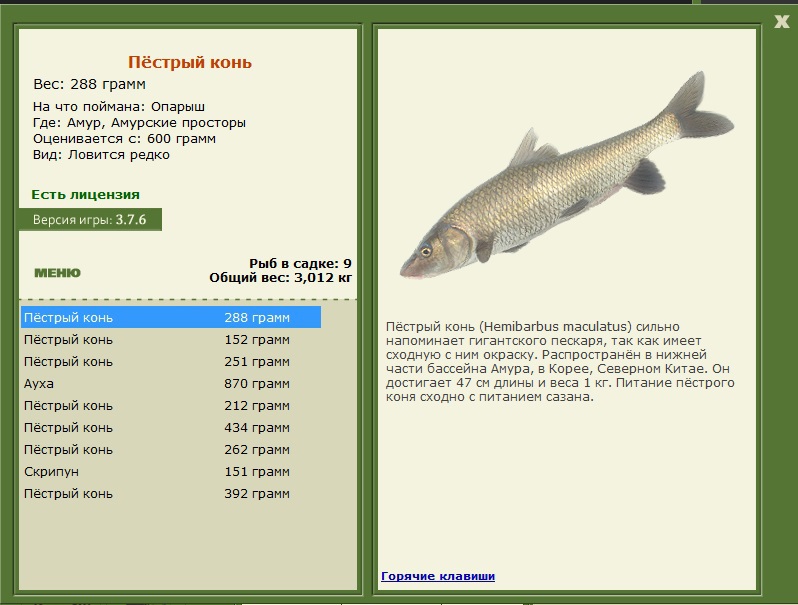Select Пёстрый конь 288 грамм row
The image size is (798, 605).
click(171, 317)
